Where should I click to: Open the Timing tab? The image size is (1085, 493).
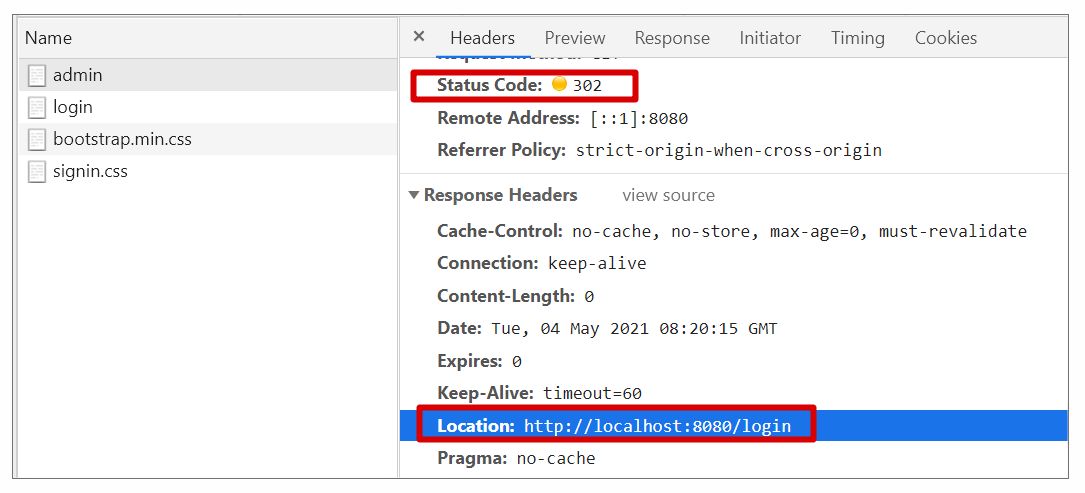(x=857, y=38)
